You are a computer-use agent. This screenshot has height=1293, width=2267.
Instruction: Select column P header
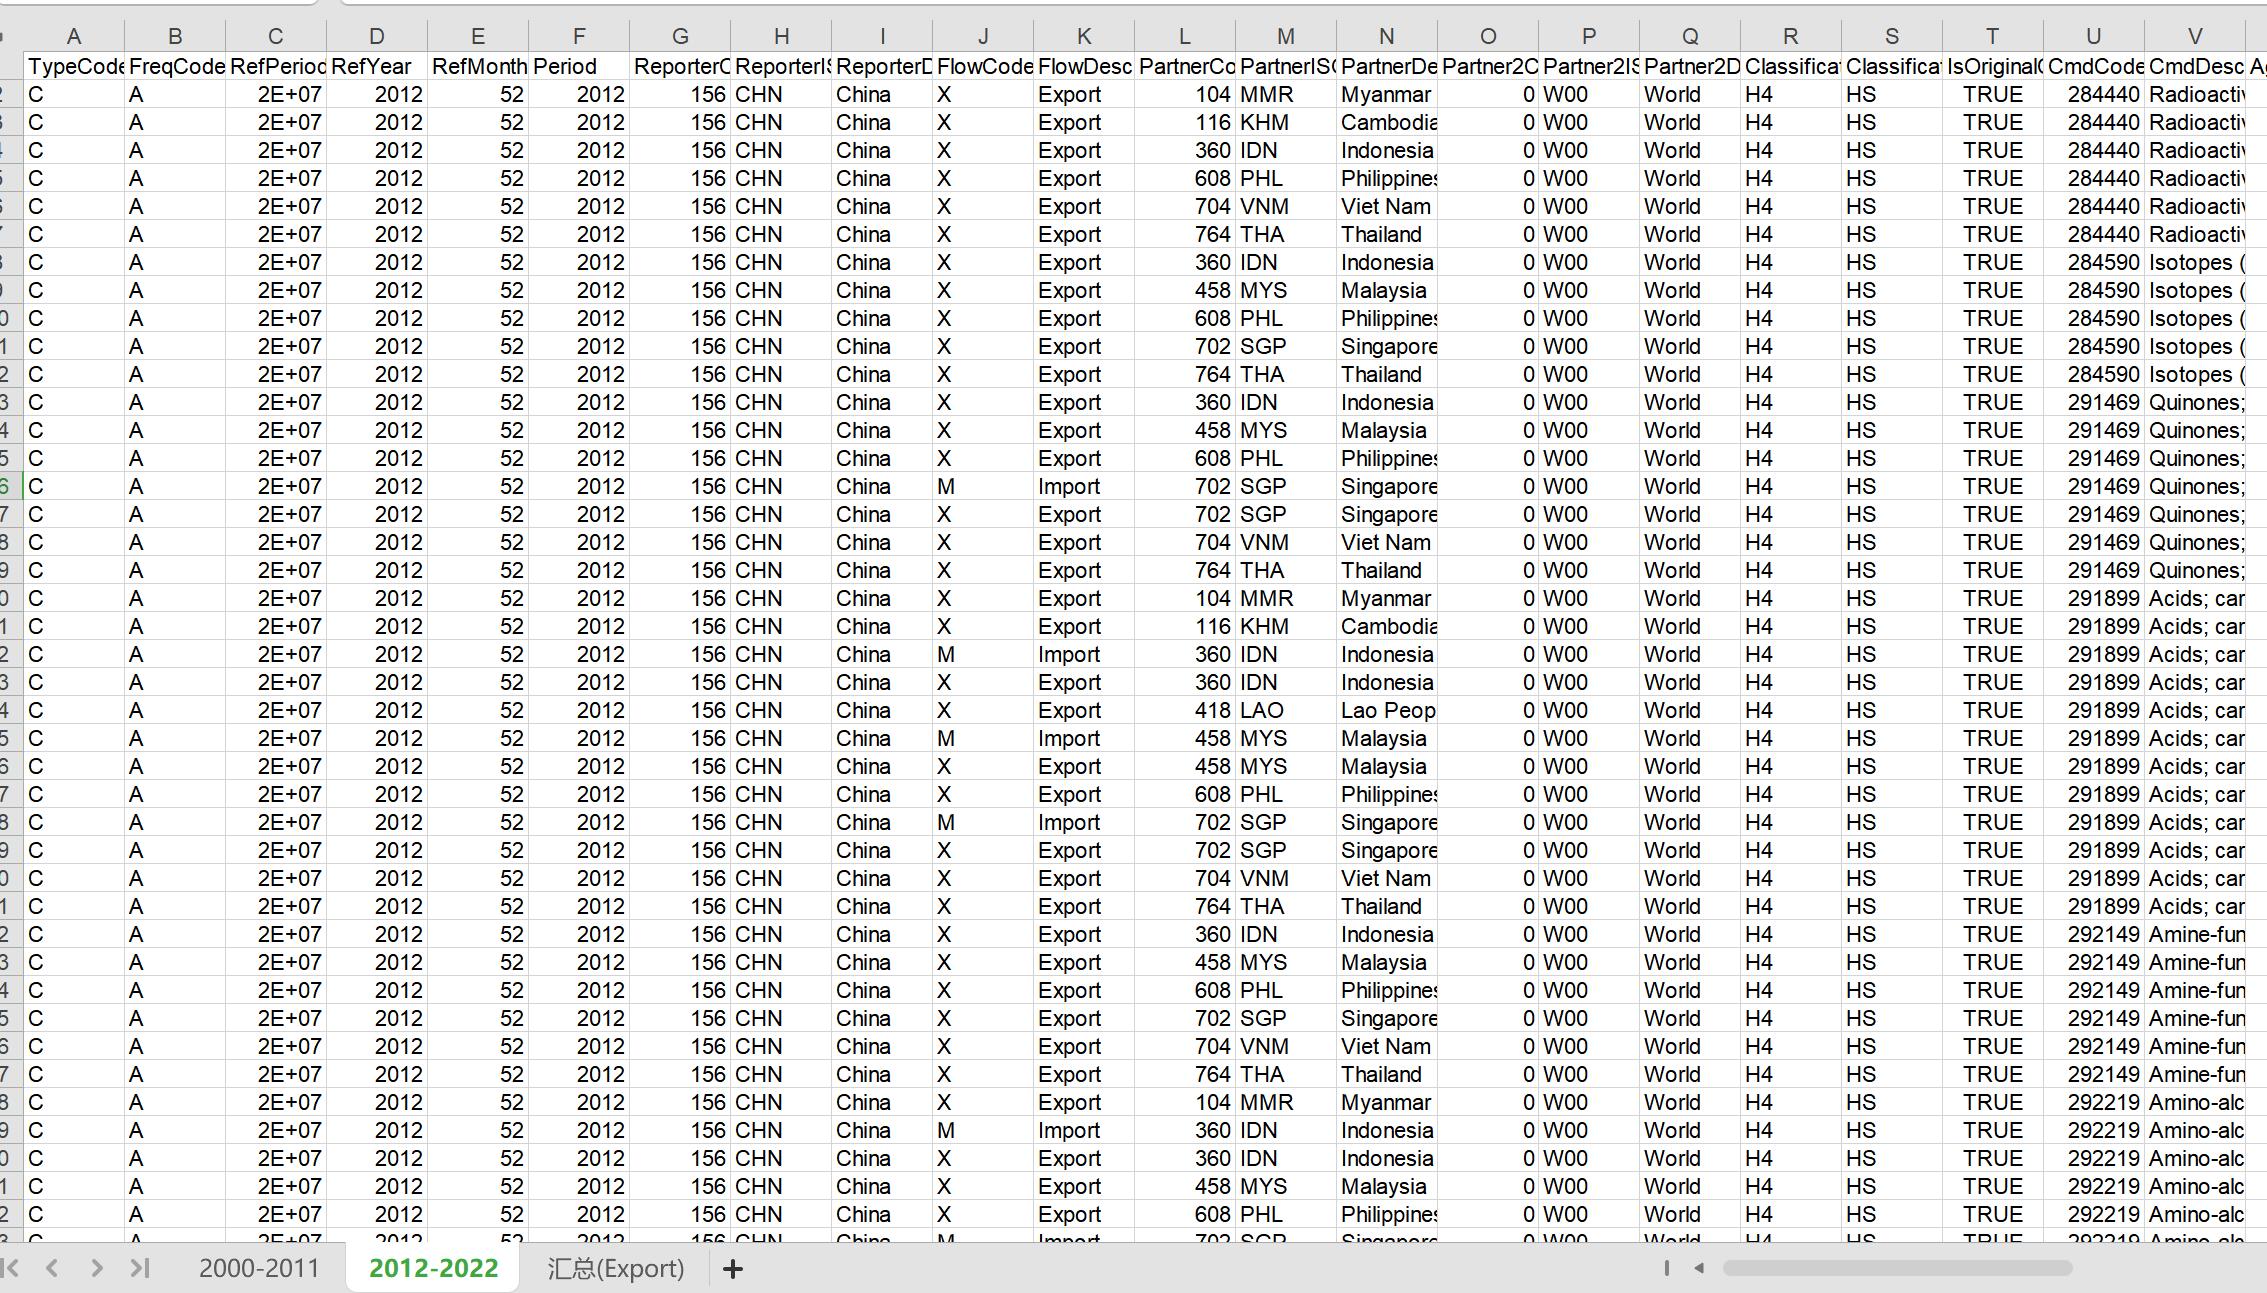coord(1588,37)
